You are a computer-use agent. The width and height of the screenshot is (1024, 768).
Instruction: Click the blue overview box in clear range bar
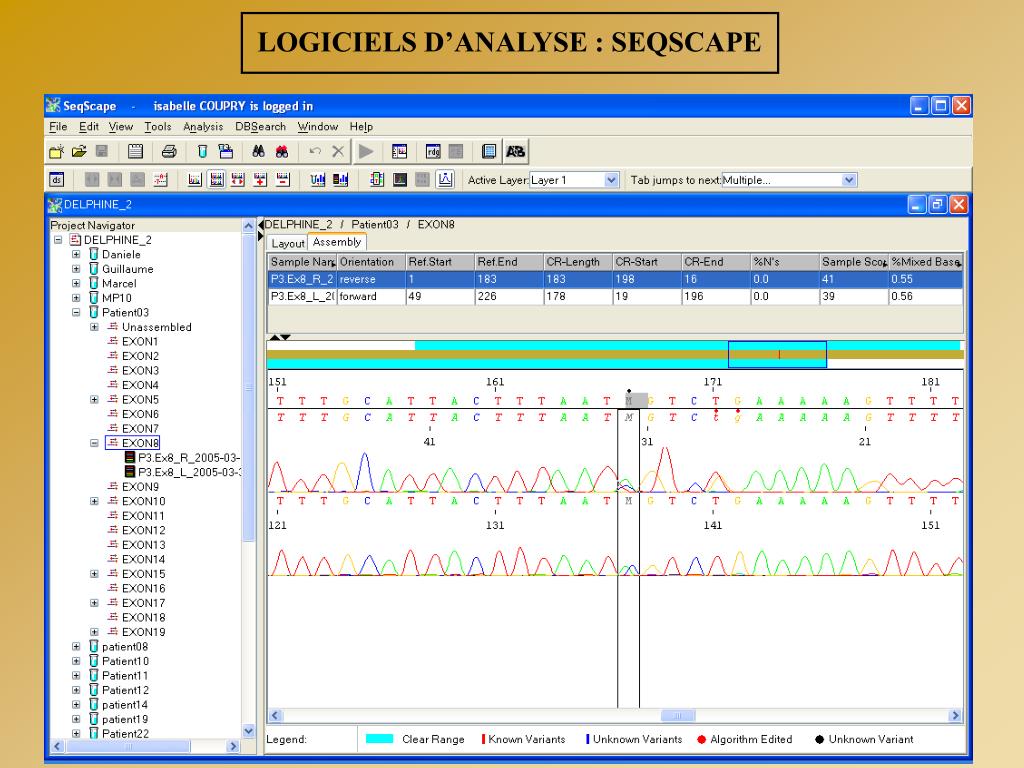777,354
